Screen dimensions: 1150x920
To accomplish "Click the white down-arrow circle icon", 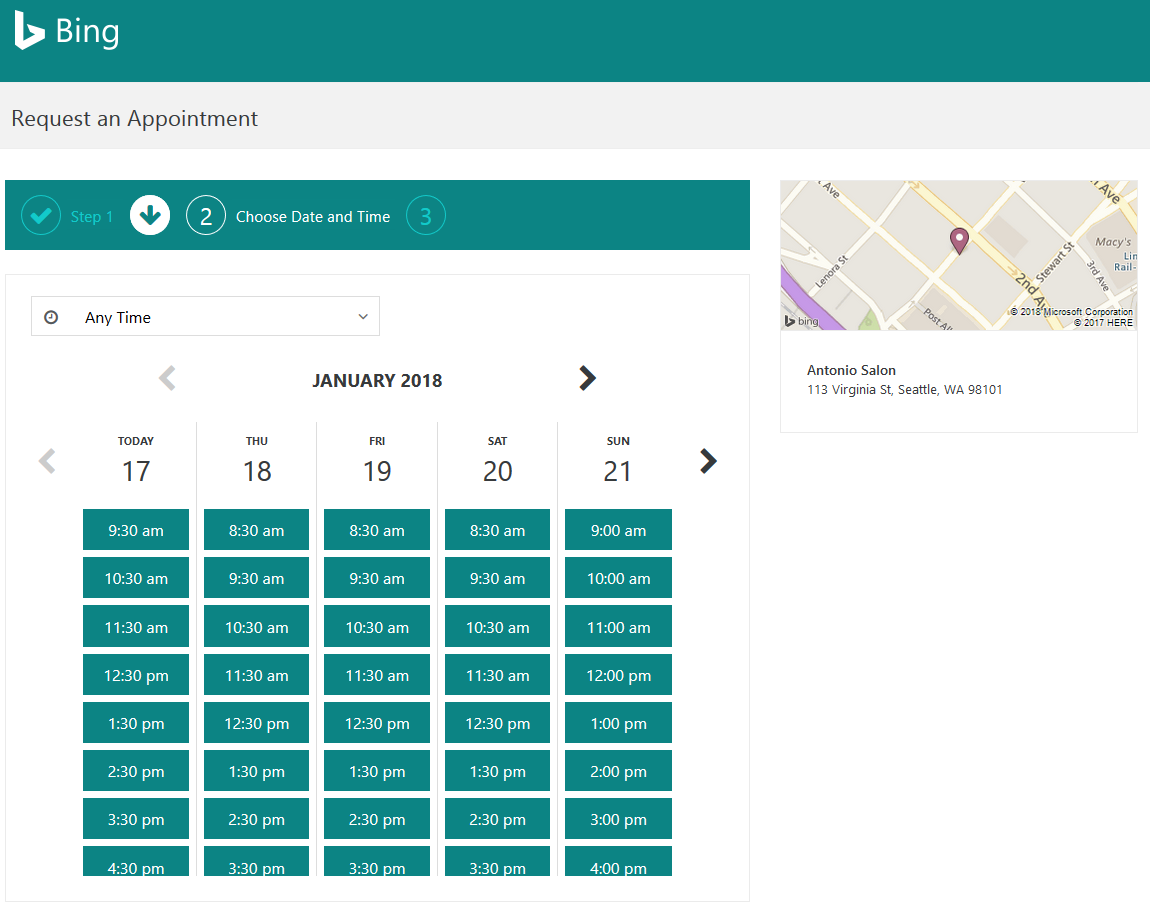I will point(150,216).
